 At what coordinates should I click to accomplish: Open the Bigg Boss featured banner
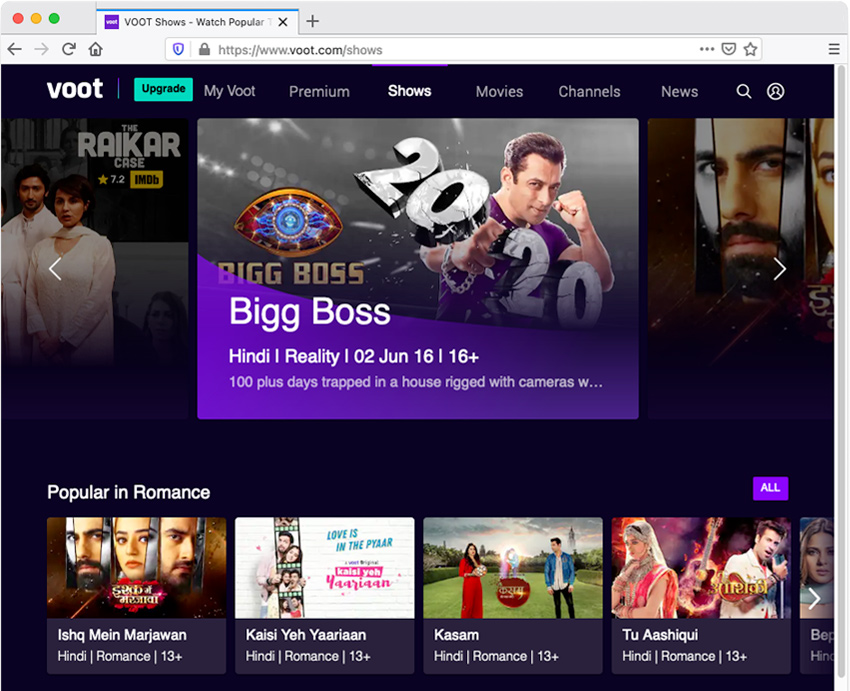(418, 269)
